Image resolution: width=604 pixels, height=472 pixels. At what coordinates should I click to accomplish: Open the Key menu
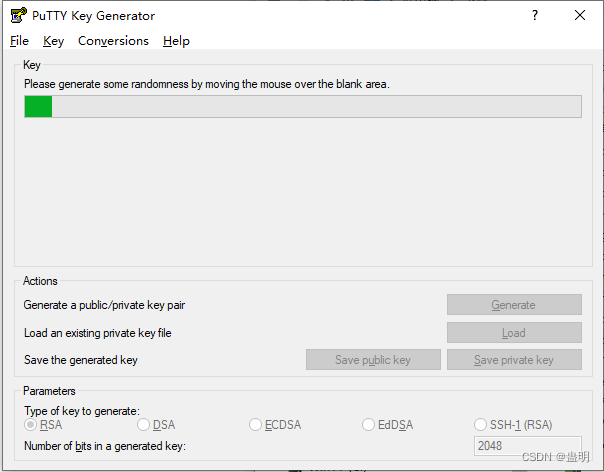point(53,41)
